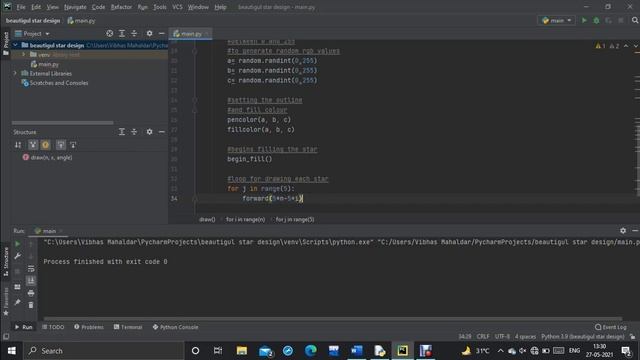Open the Refactor menu
Image resolution: width=640 pixels, height=360 pixels.
coord(121,7)
